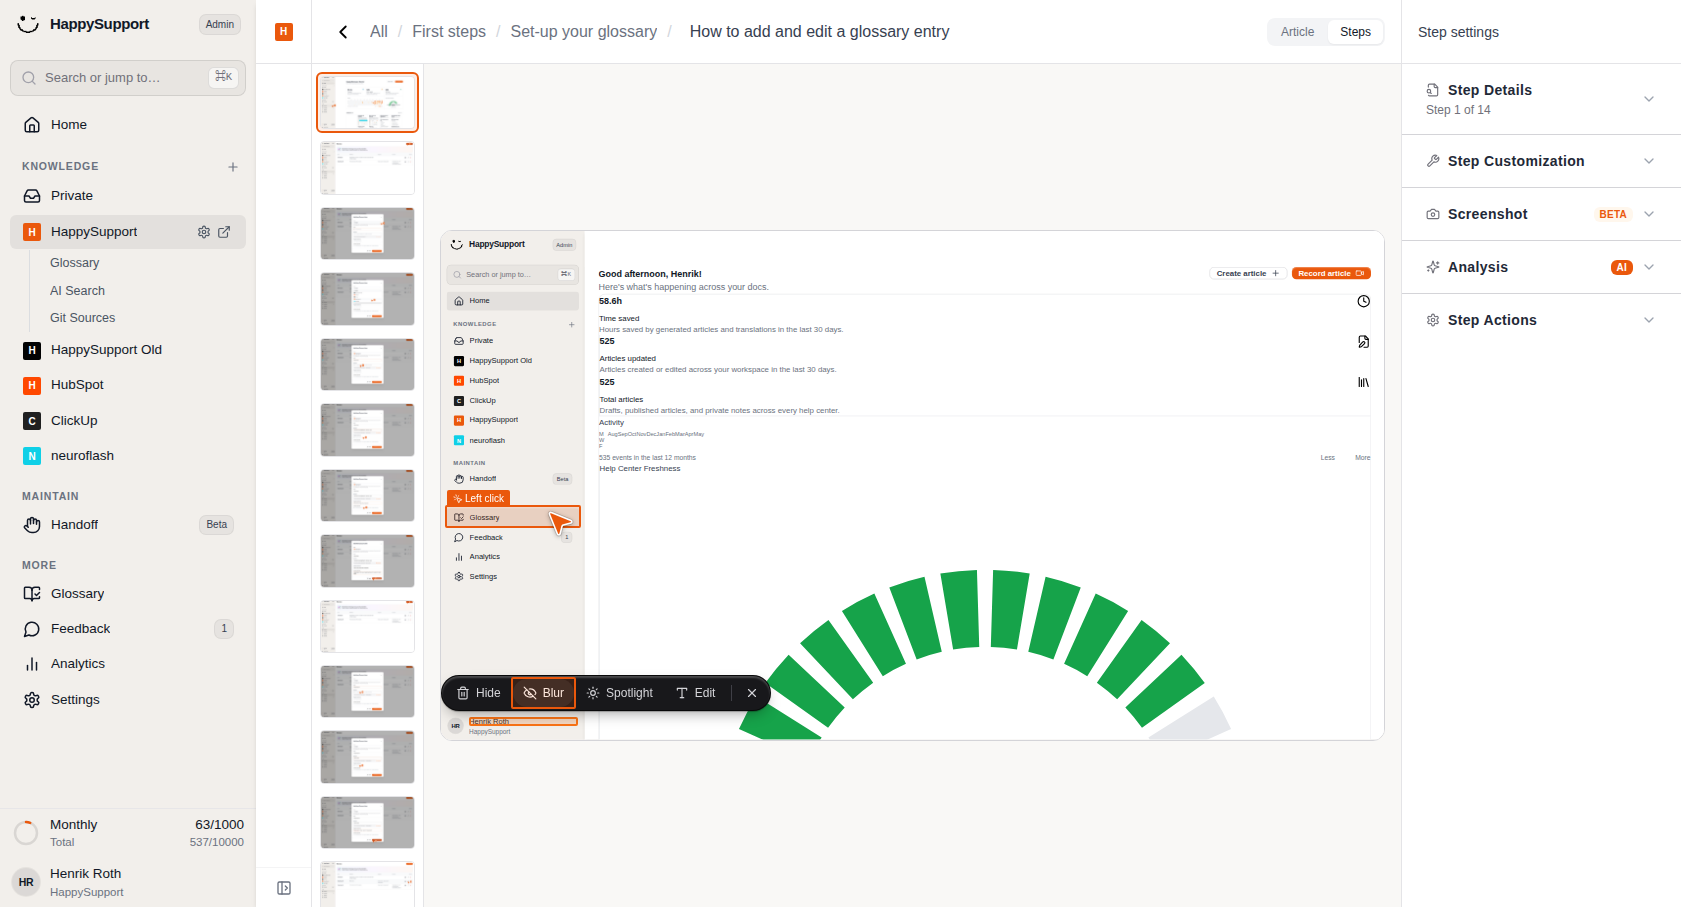Open the Analytics page
This screenshot has width=1681, height=907.
click(128, 664)
